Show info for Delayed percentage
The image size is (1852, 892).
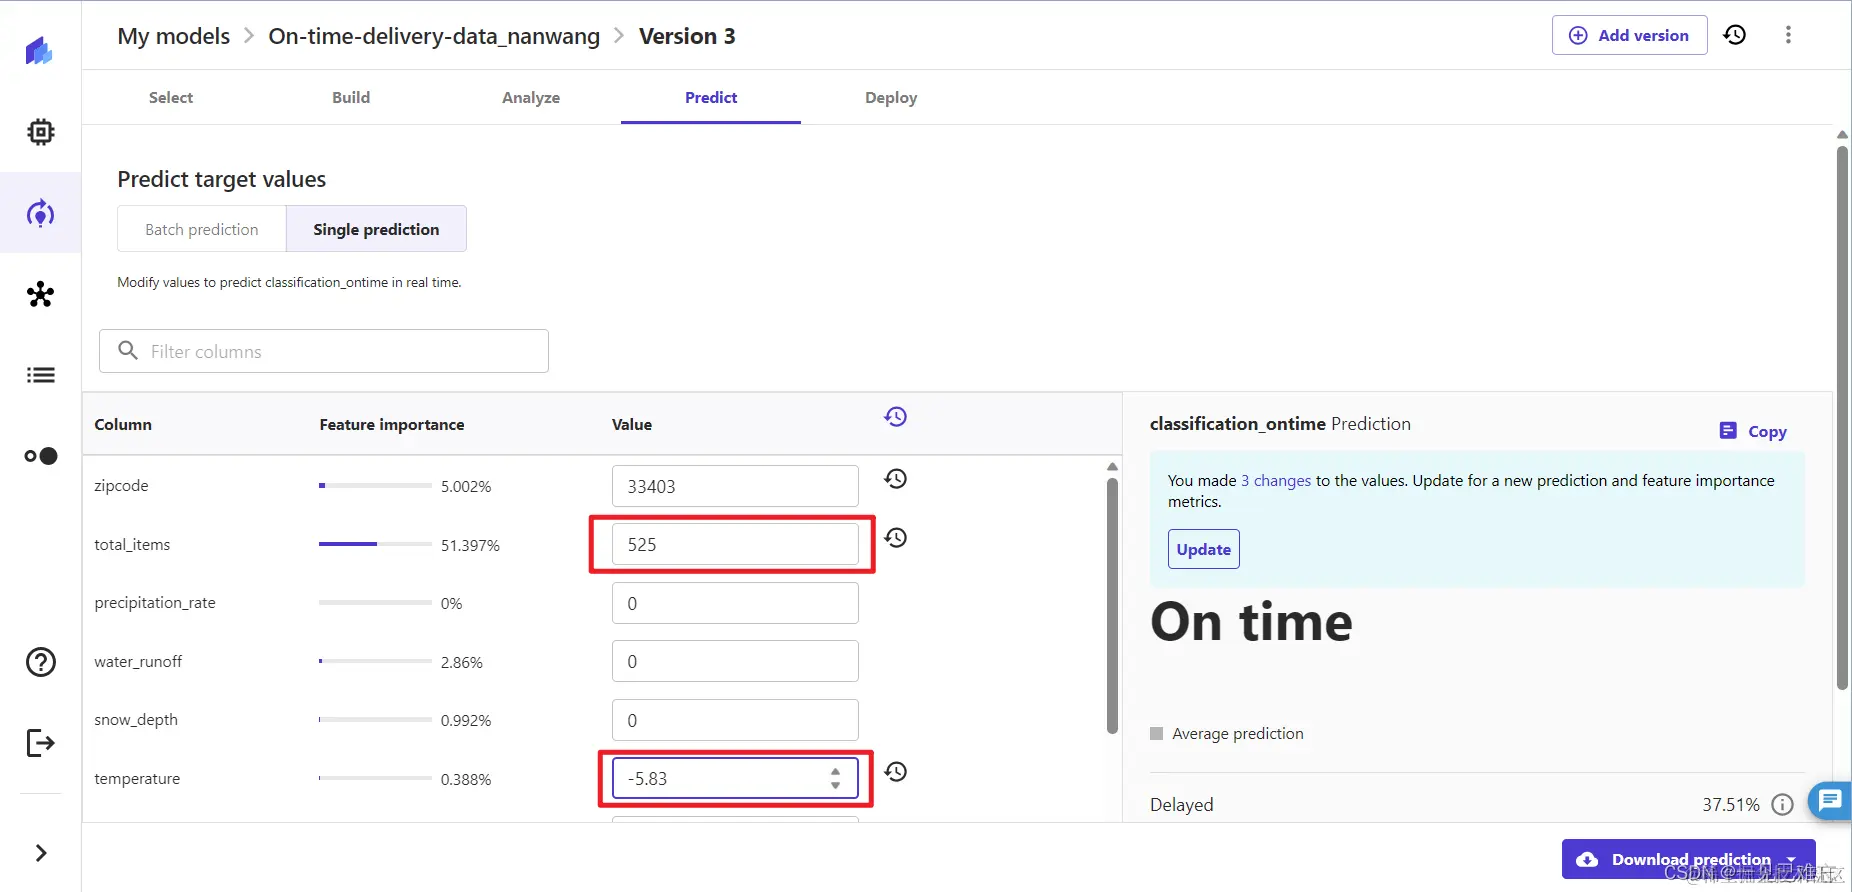click(x=1782, y=805)
